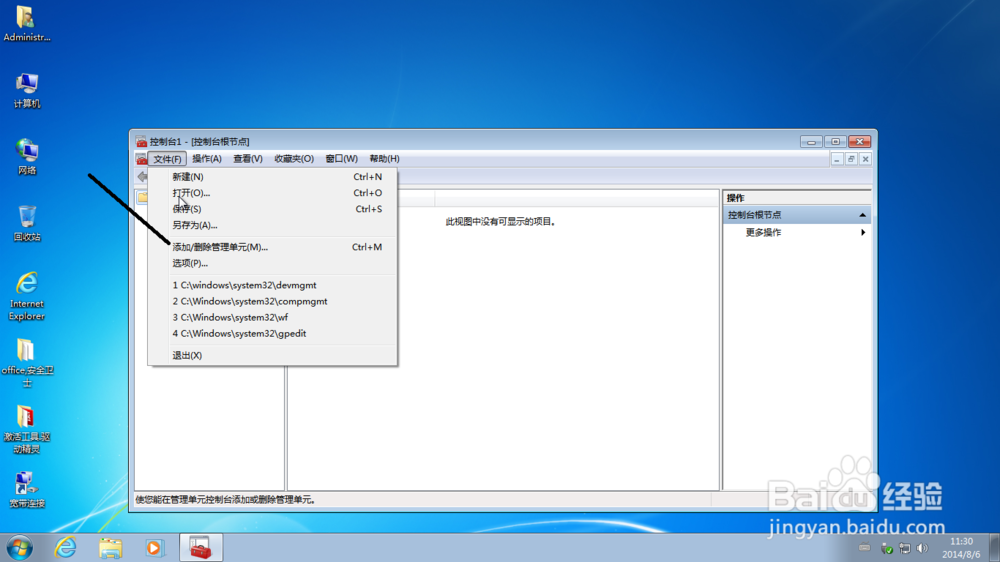Minimize the inner console child window
Image resolution: width=1000 pixels, height=562 pixels.
coord(837,159)
